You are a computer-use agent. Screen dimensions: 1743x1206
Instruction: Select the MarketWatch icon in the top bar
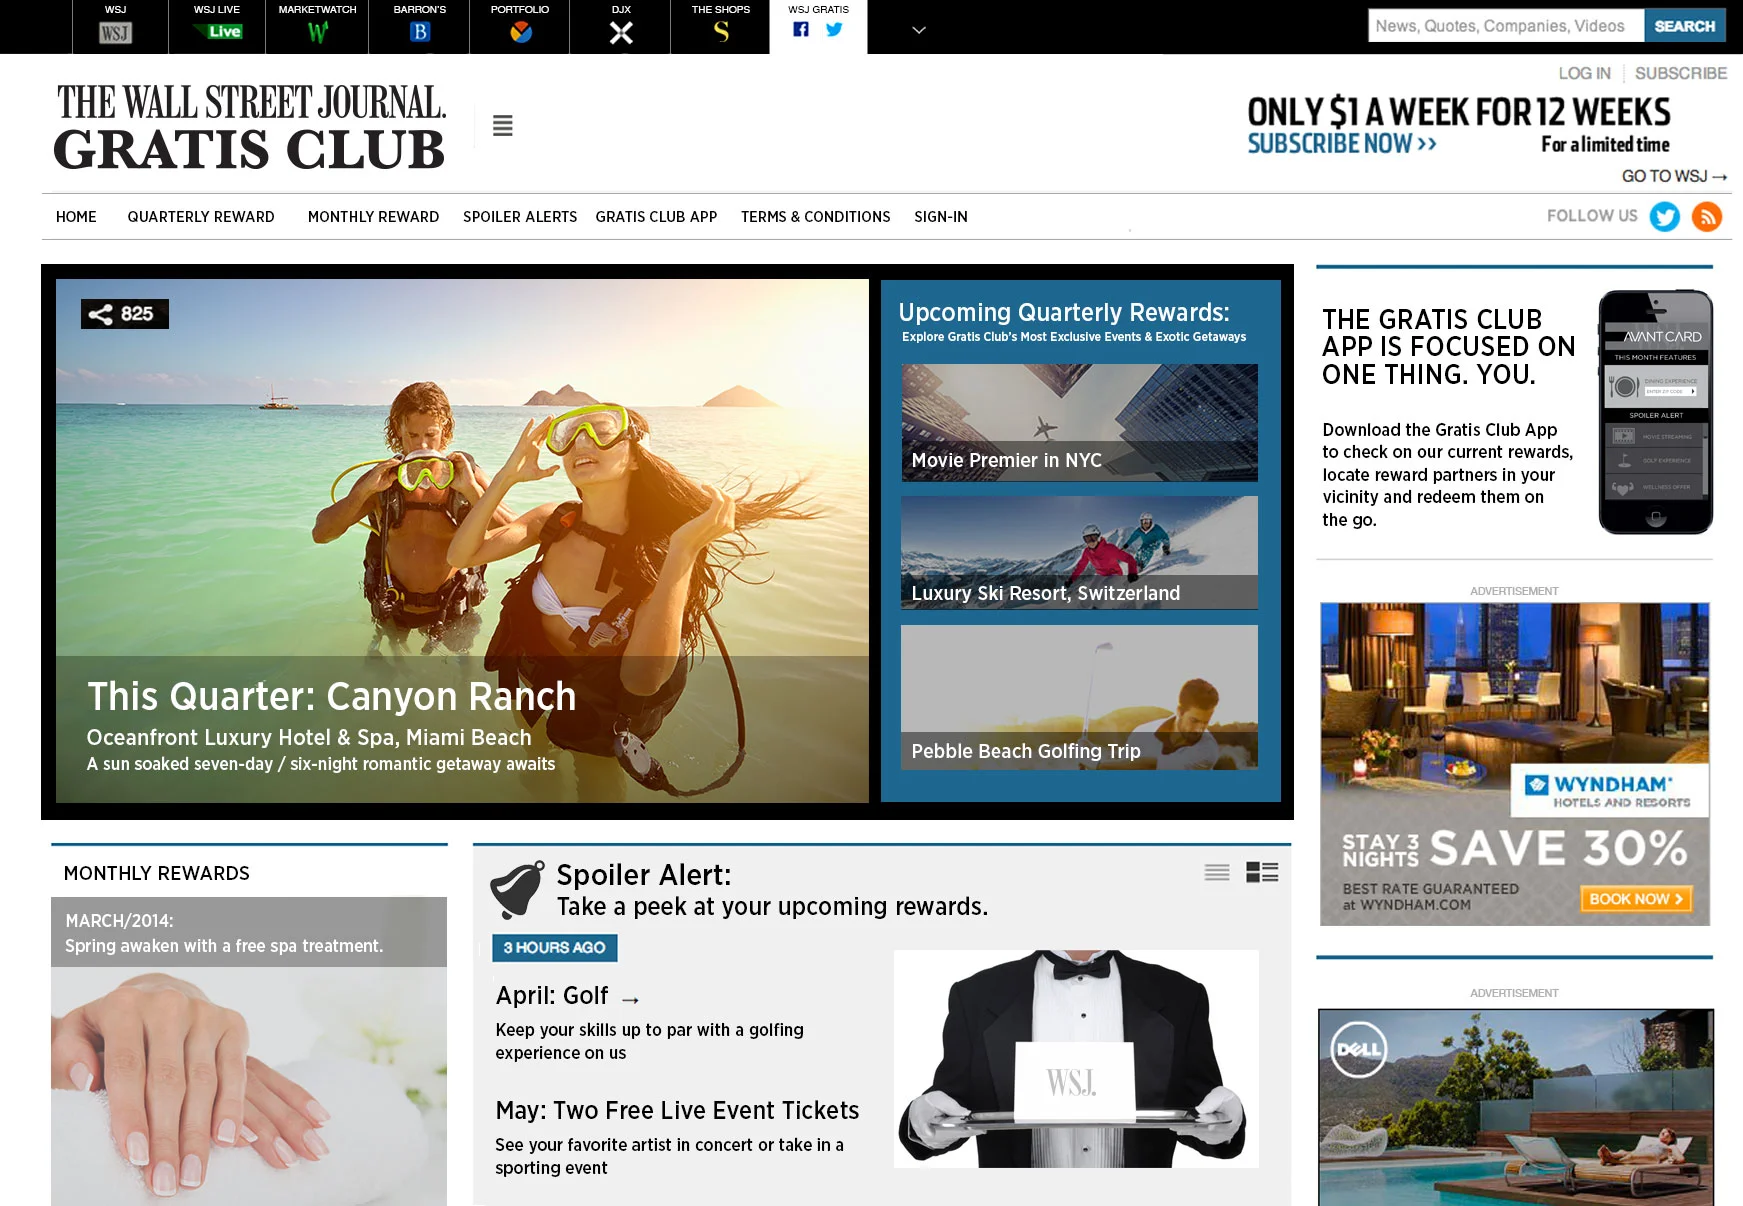318,31
